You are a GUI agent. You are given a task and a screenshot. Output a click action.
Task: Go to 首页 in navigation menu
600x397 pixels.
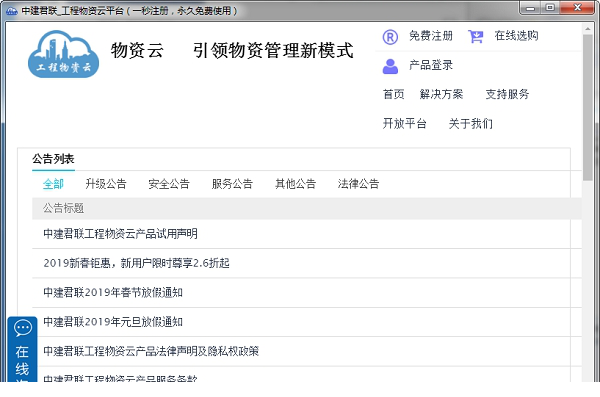[x=393, y=94]
